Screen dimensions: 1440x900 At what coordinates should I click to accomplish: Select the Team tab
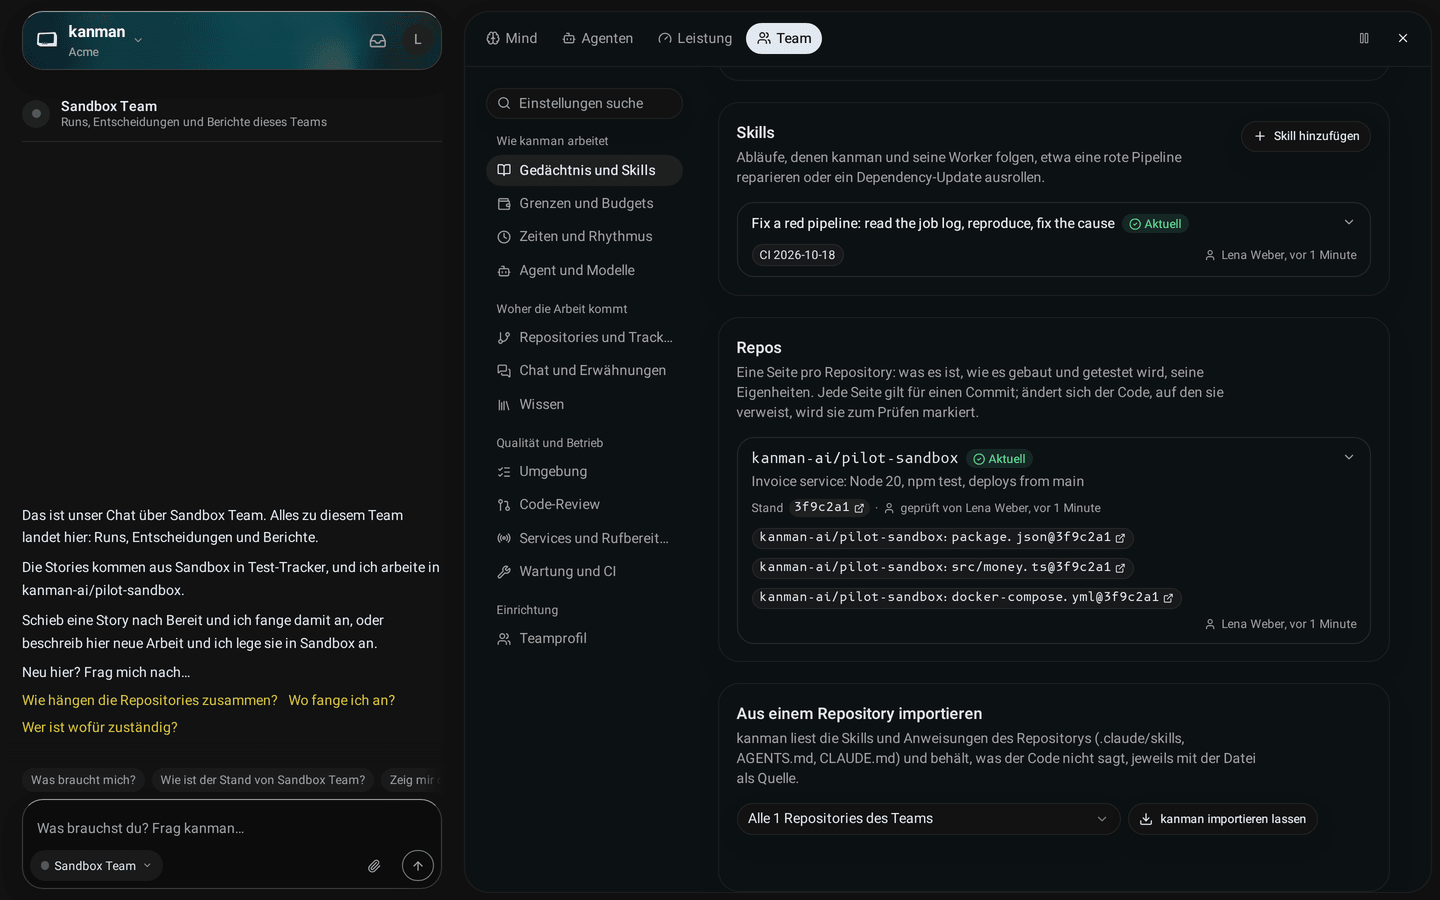click(x=784, y=39)
